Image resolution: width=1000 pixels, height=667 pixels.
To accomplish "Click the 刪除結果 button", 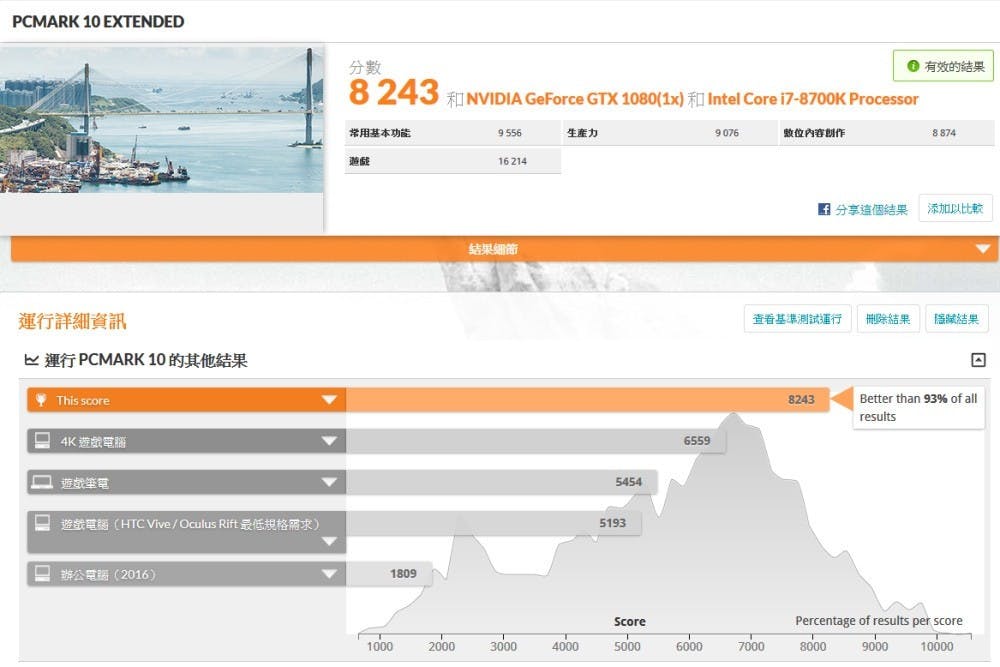I will 888,319.
